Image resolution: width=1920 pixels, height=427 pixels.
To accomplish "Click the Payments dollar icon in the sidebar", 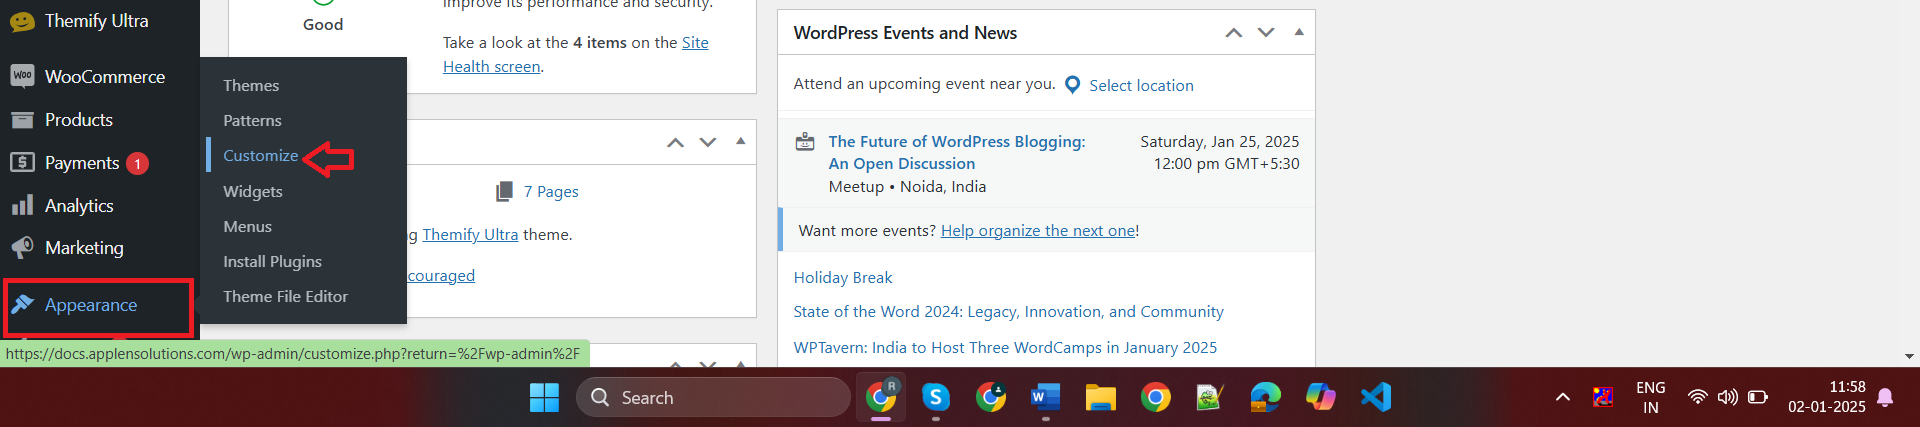I will [22, 163].
